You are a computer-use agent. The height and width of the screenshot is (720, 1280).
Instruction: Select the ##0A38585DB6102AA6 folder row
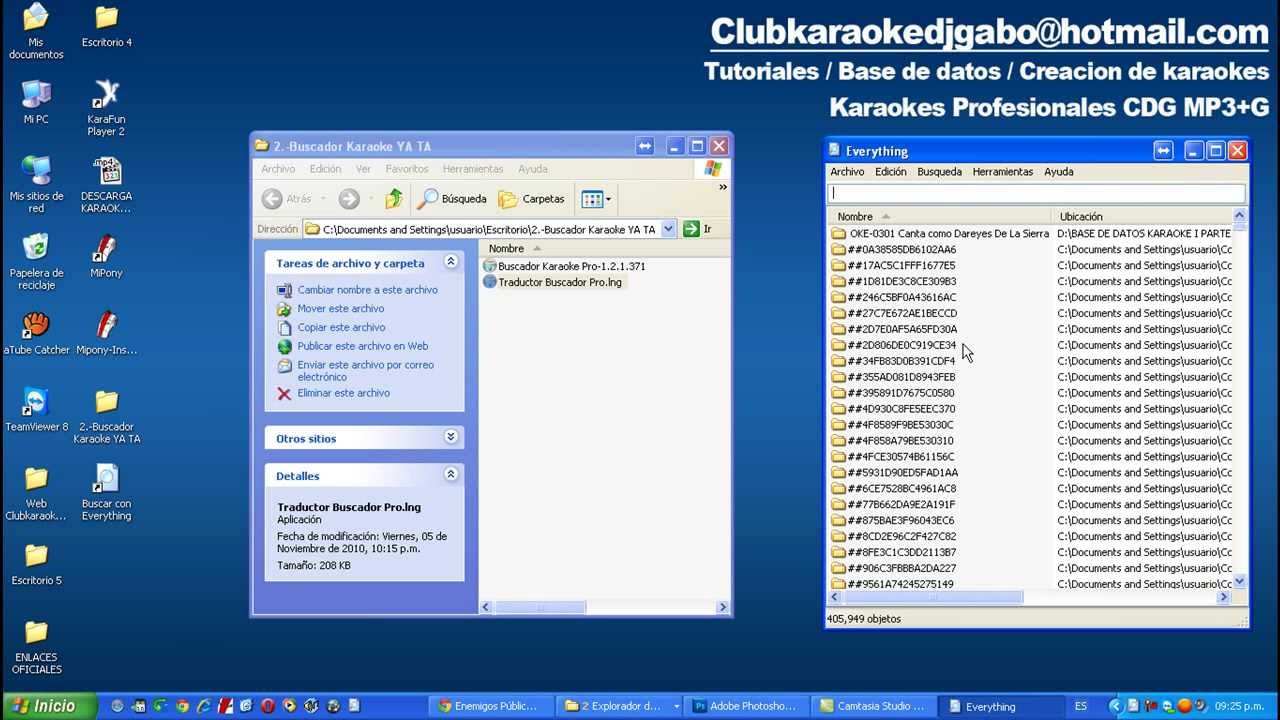[x=893, y=250]
